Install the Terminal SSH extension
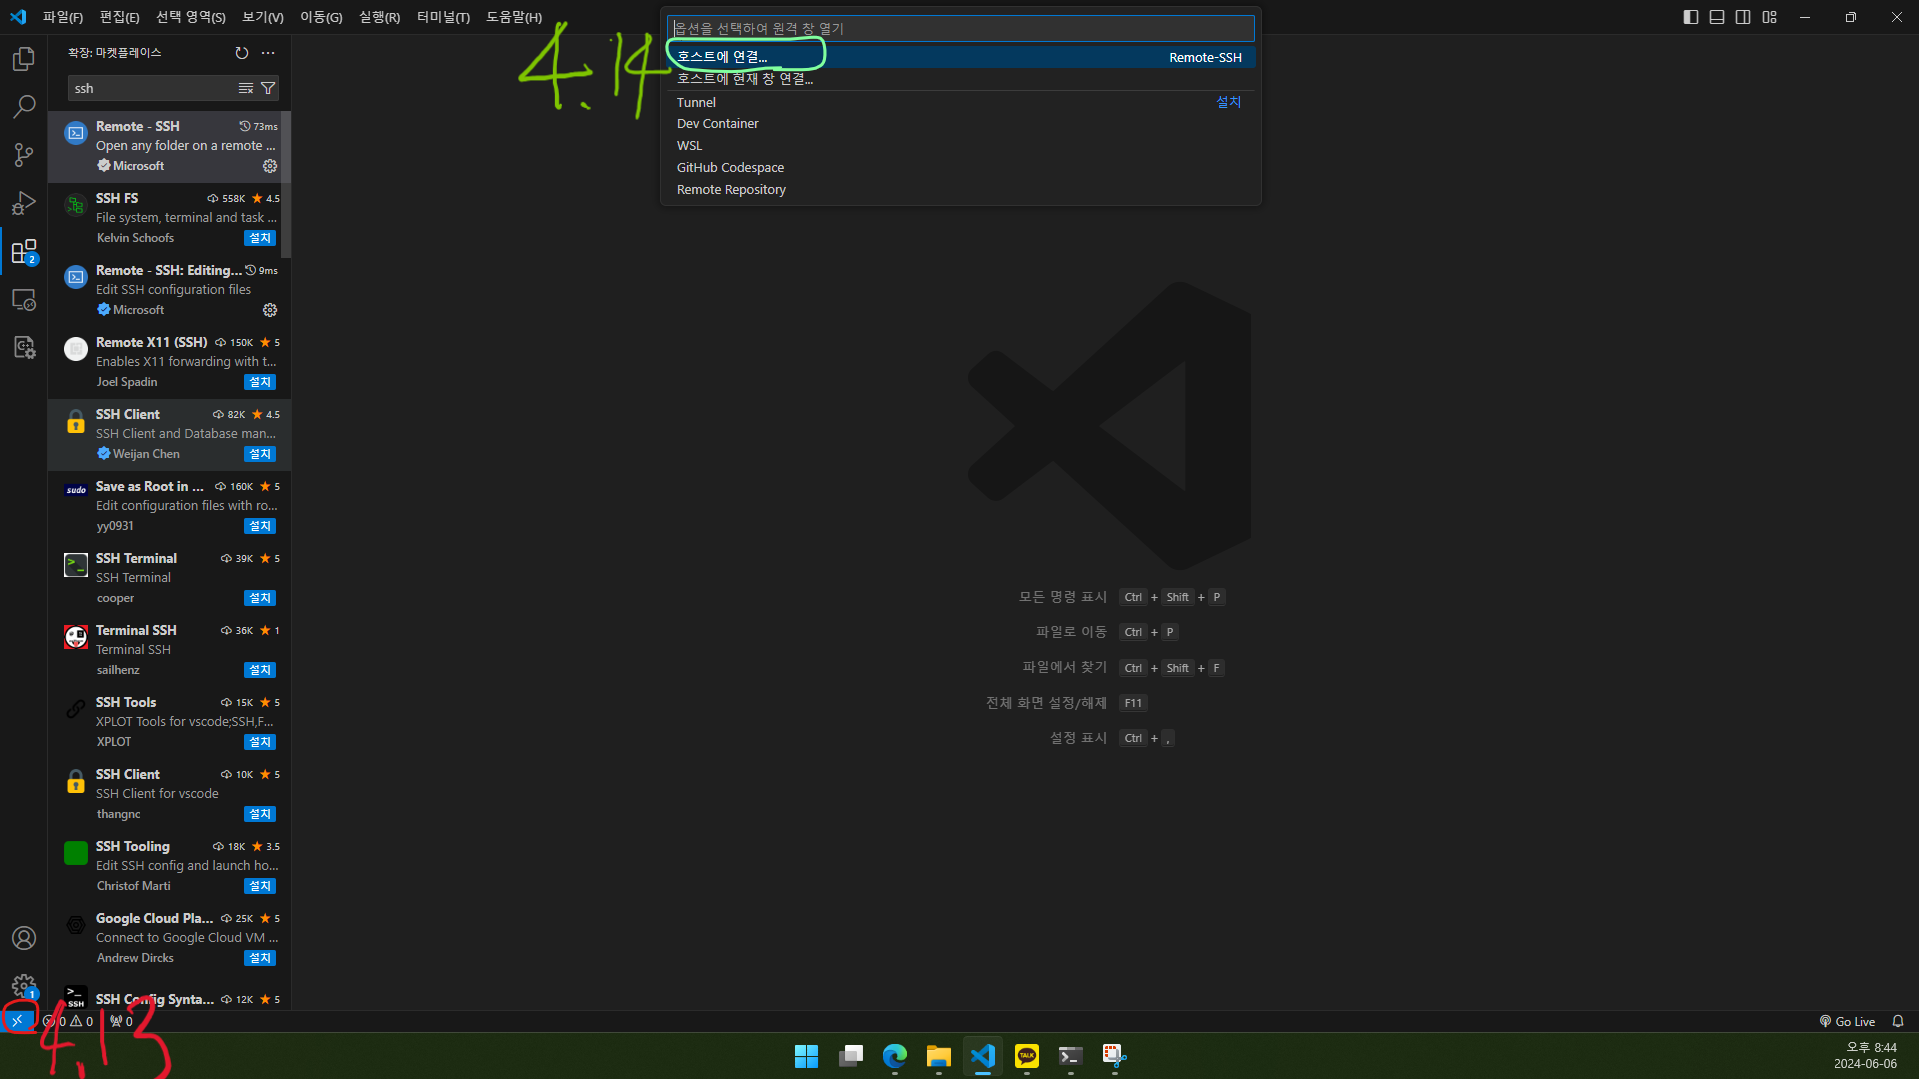The width and height of the screenshot is (1919, 1079). coord(260,670)
